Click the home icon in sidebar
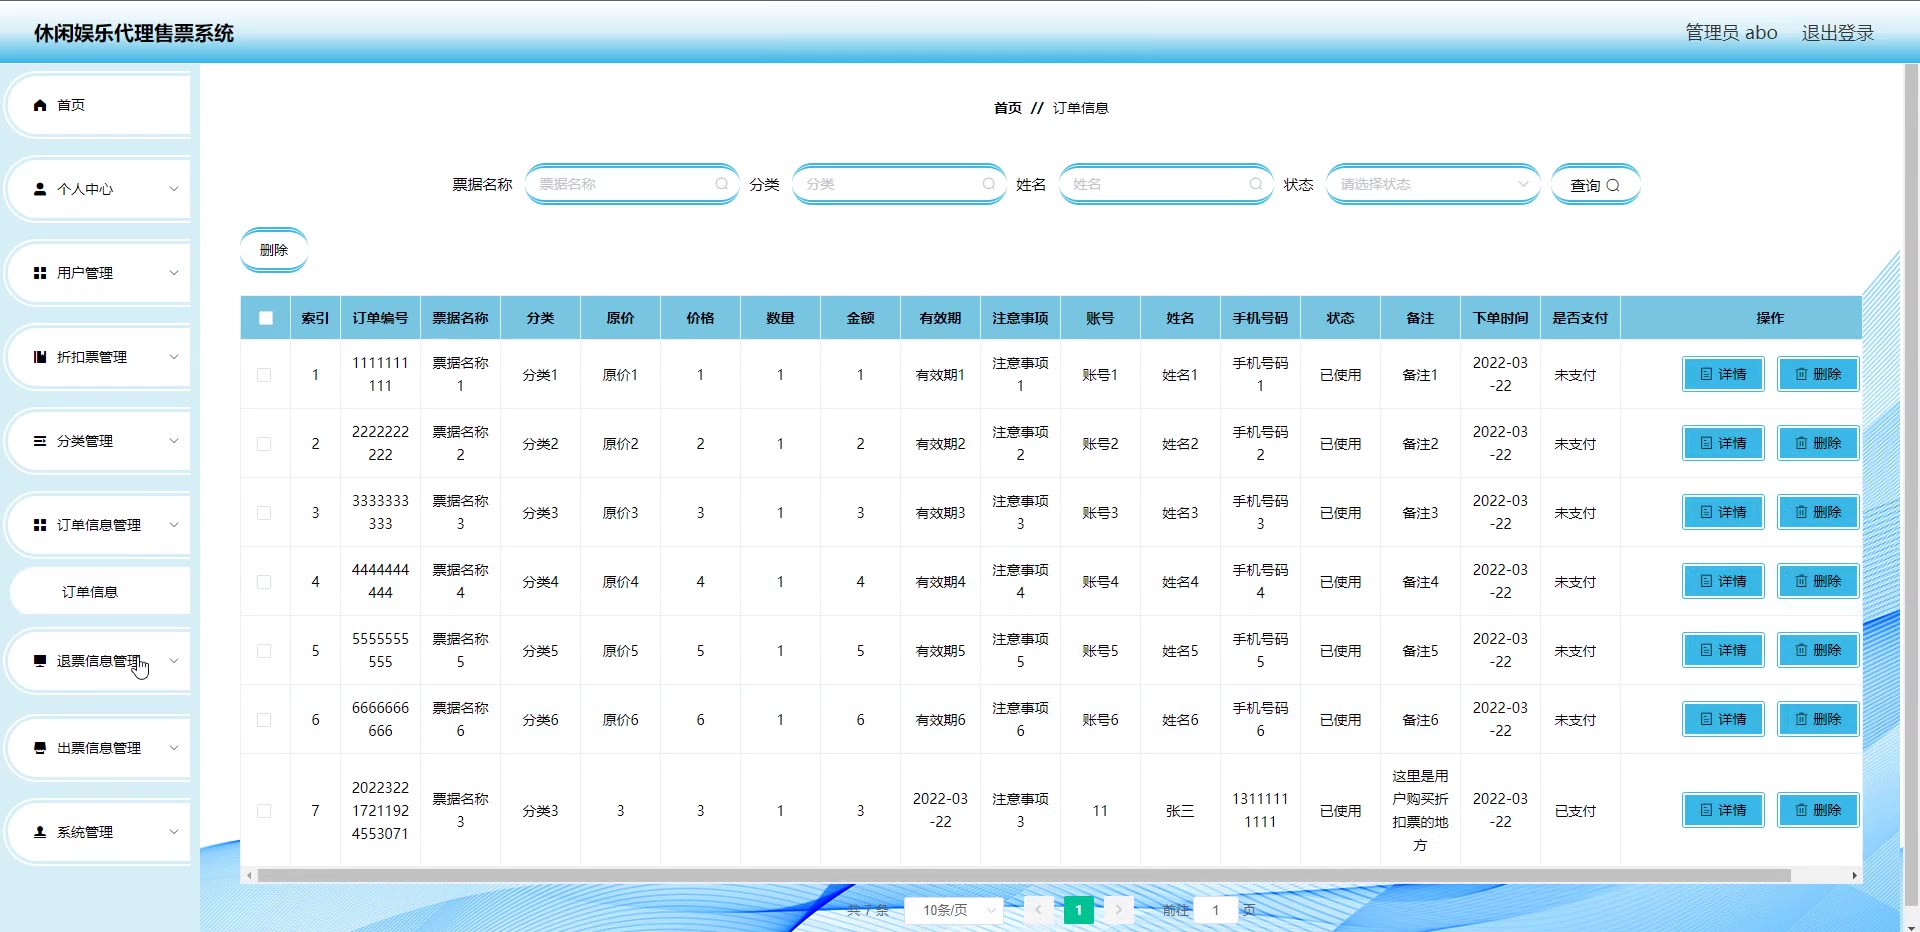Viewport: 1920px width, 932px height. pyautogui.click(x=40, y=105)
